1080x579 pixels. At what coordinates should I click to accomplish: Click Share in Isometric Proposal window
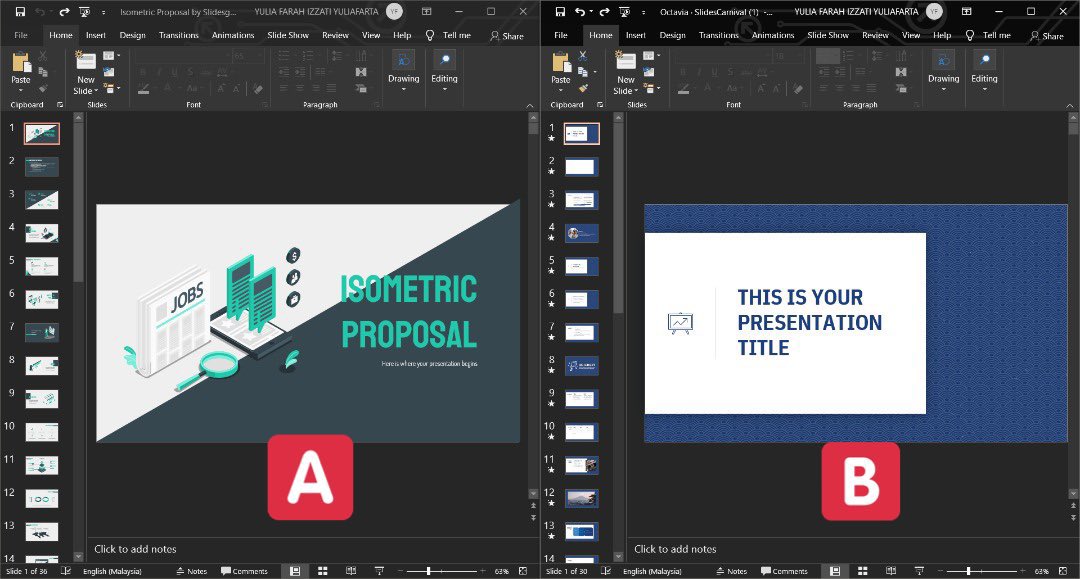point(507,36)
